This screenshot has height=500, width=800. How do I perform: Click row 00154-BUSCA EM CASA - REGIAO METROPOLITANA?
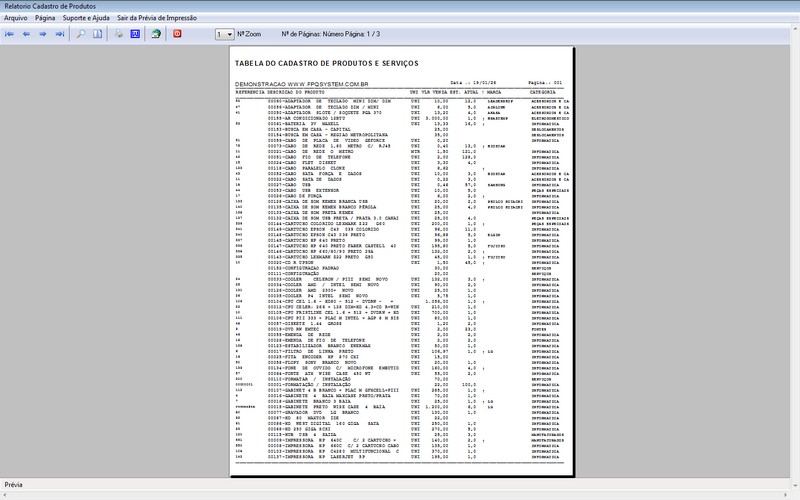pyautogui.click(x=402, y=135)
